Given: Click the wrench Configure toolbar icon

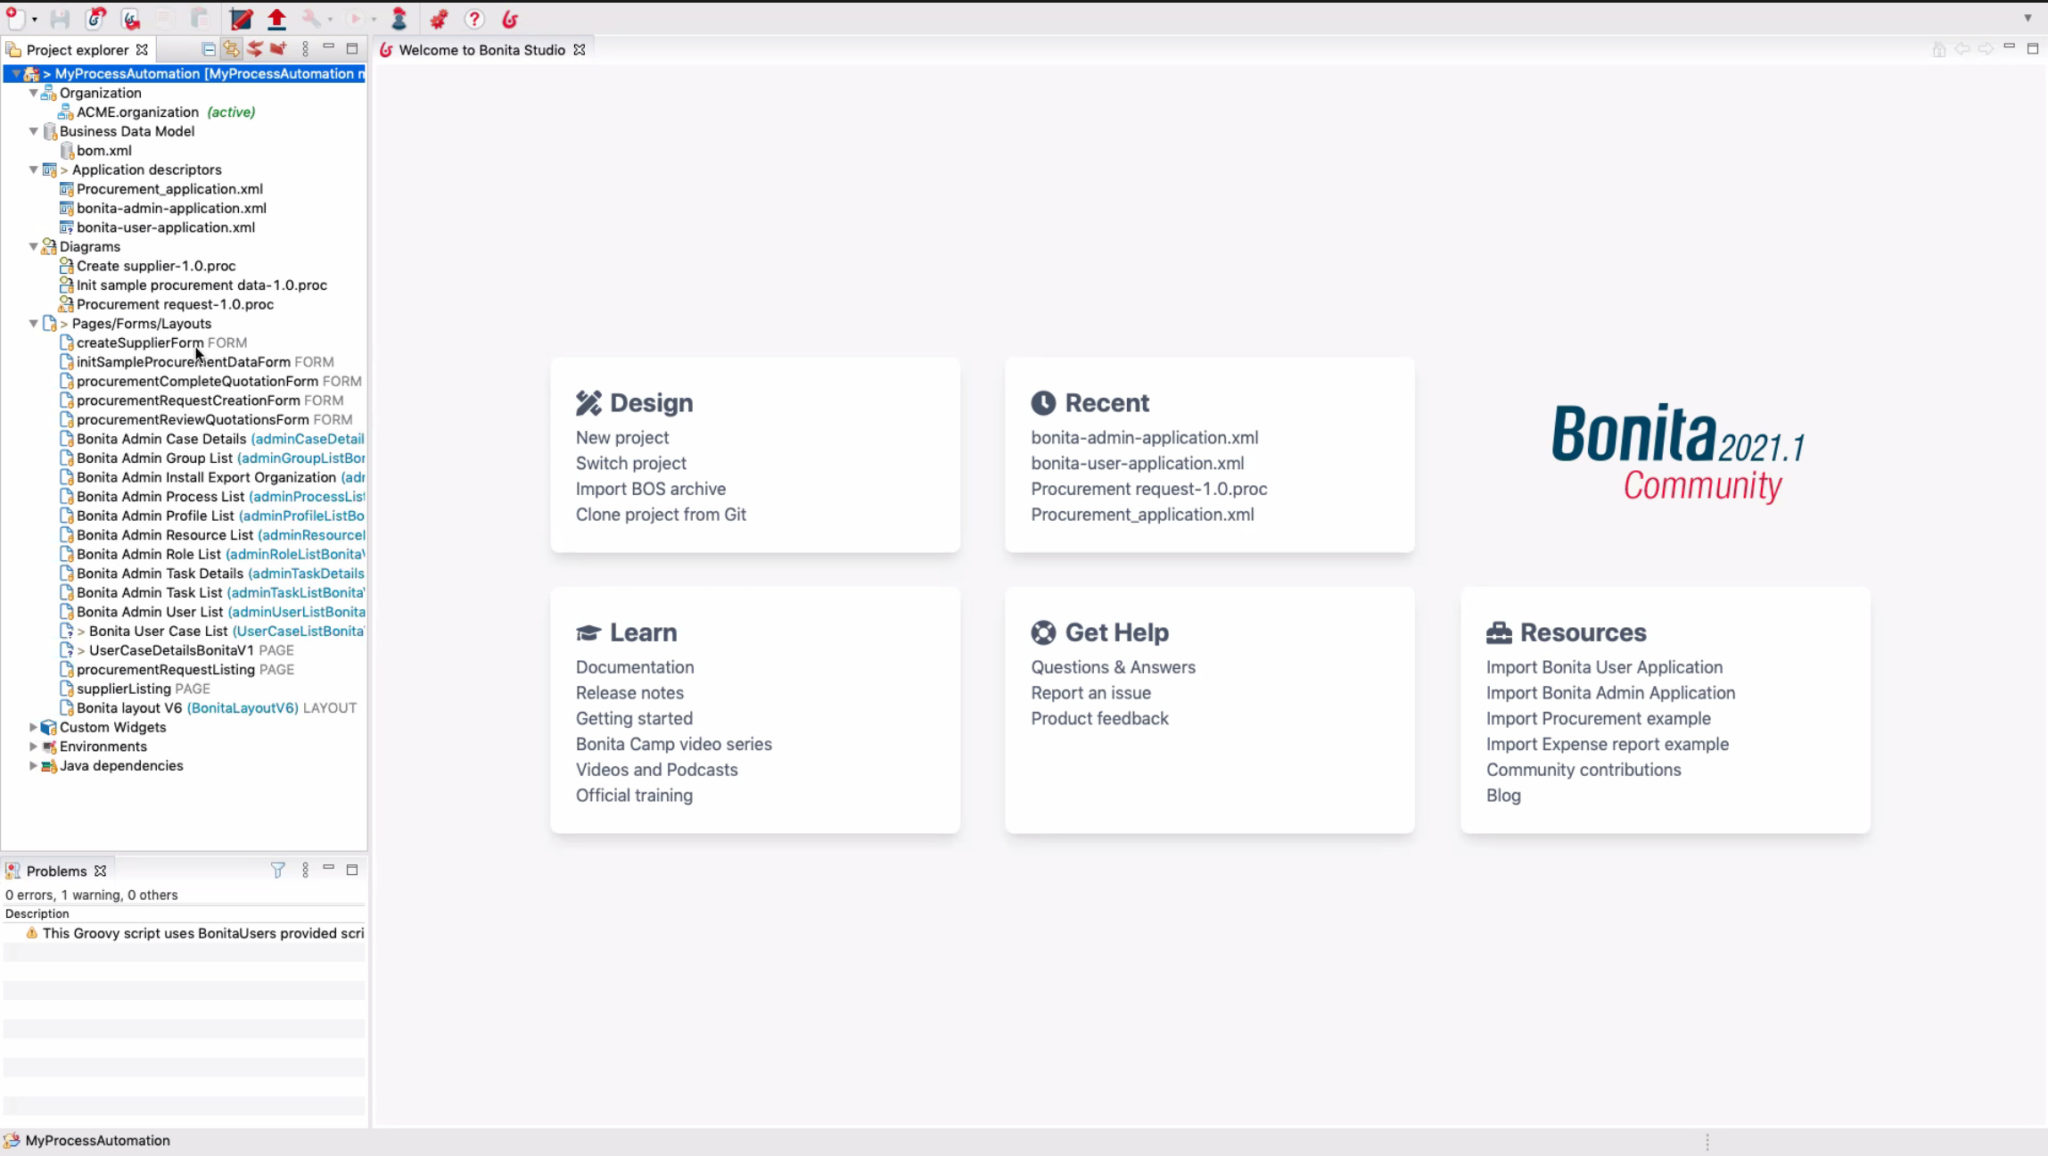Looking at the screenshot, I should click(x=313, y=18).
